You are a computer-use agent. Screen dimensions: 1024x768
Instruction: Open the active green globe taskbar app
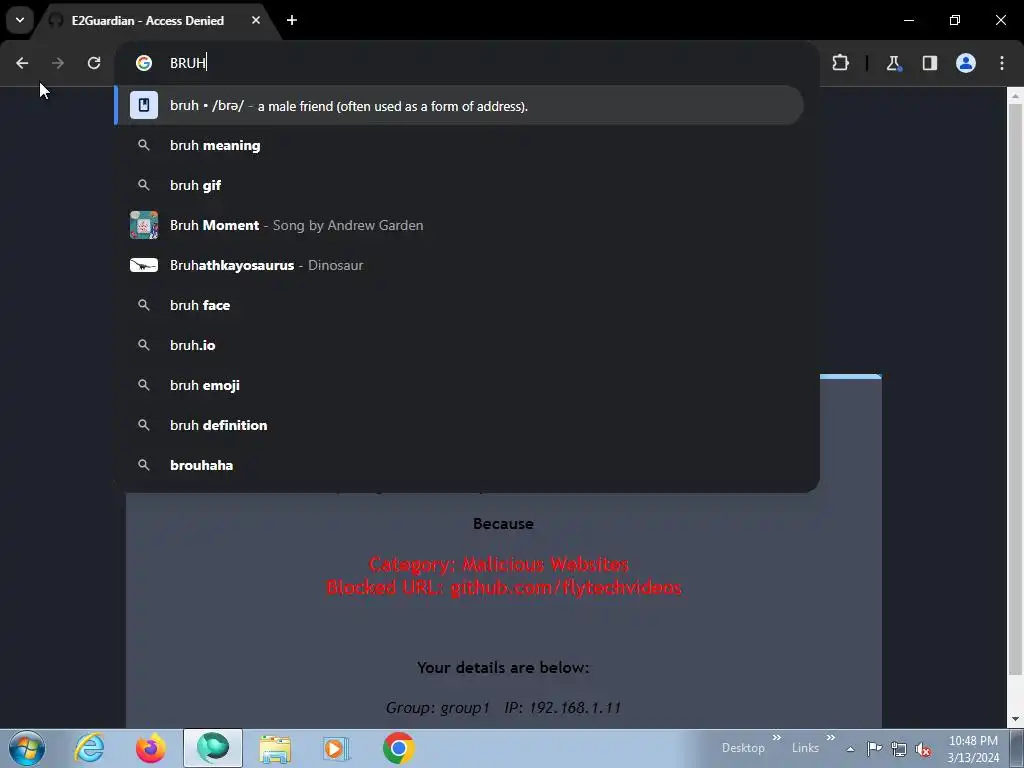[213, 748]
